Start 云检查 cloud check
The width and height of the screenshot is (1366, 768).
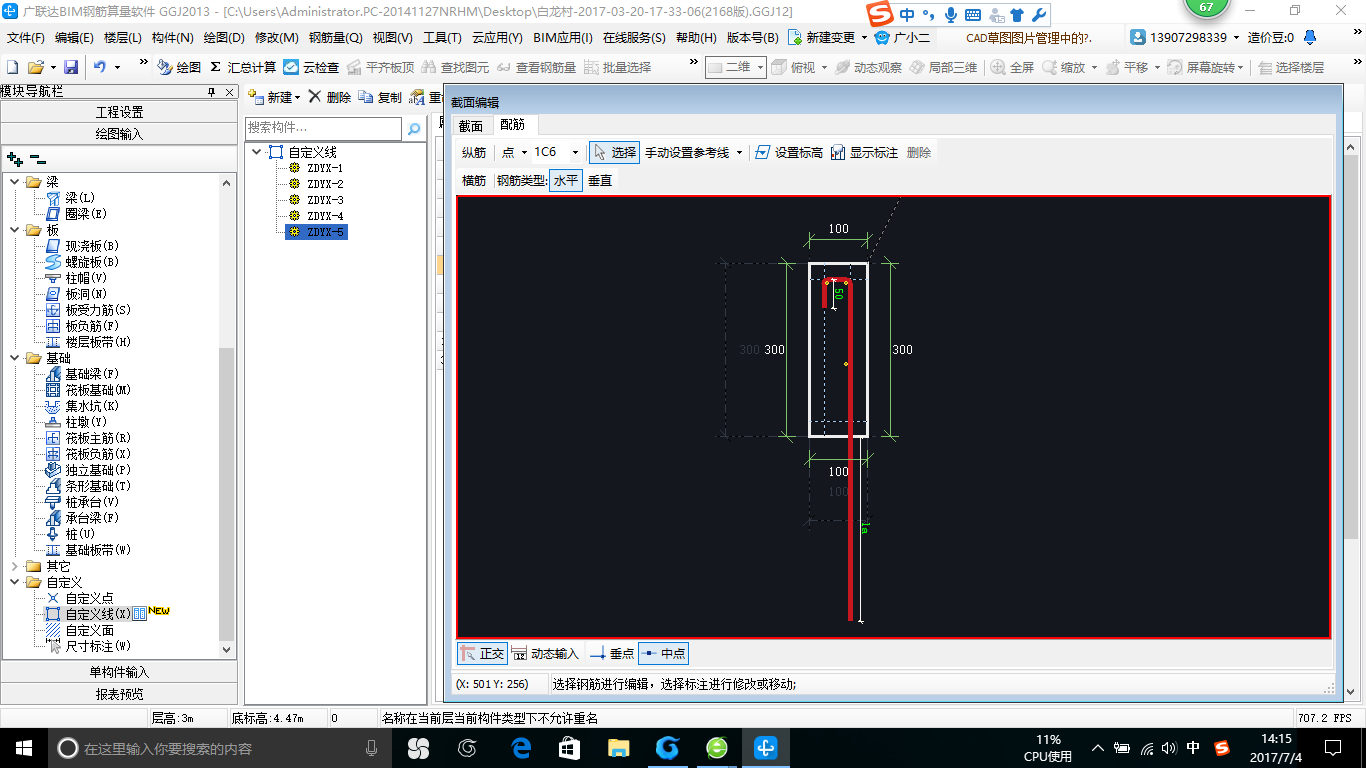tap(311, 67)
